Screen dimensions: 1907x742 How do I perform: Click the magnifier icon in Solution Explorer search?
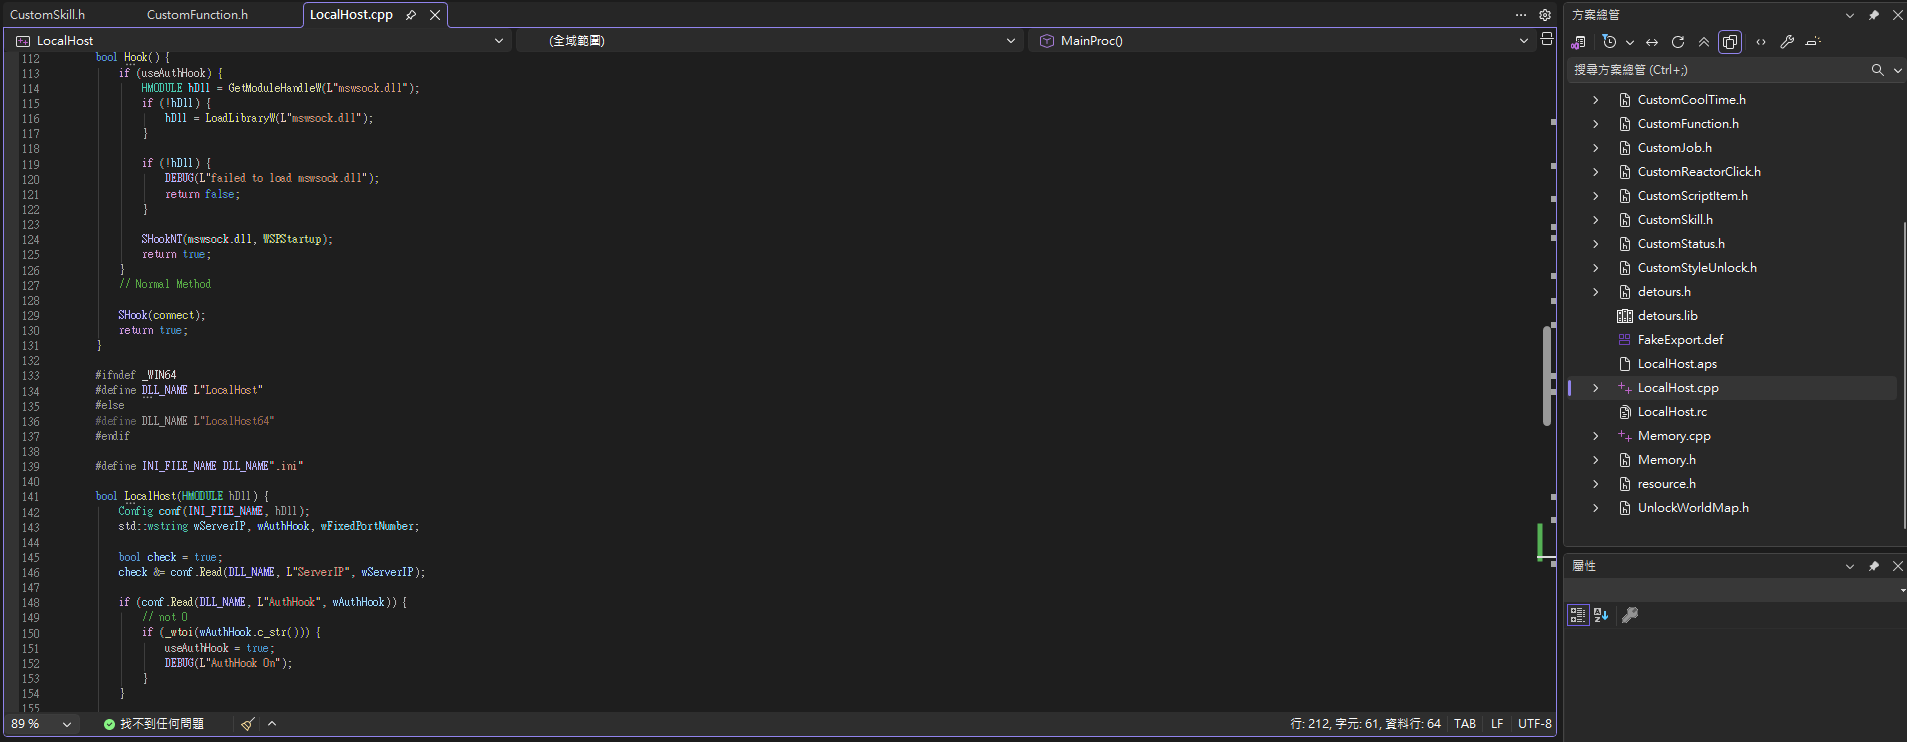pyautogui.click(x=1877, y=70)
